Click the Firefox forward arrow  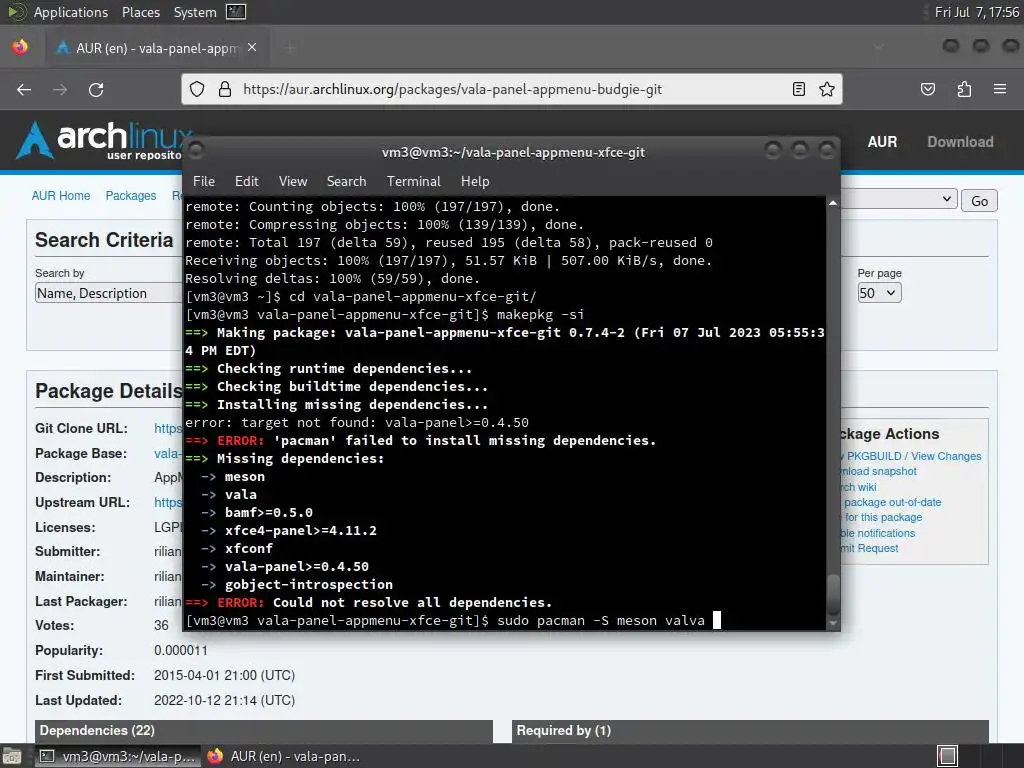(60, 89)
